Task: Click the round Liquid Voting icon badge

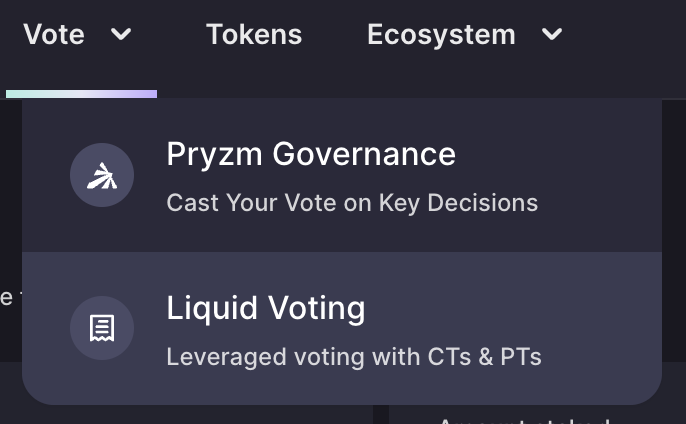Action: [x=102, y=328]
